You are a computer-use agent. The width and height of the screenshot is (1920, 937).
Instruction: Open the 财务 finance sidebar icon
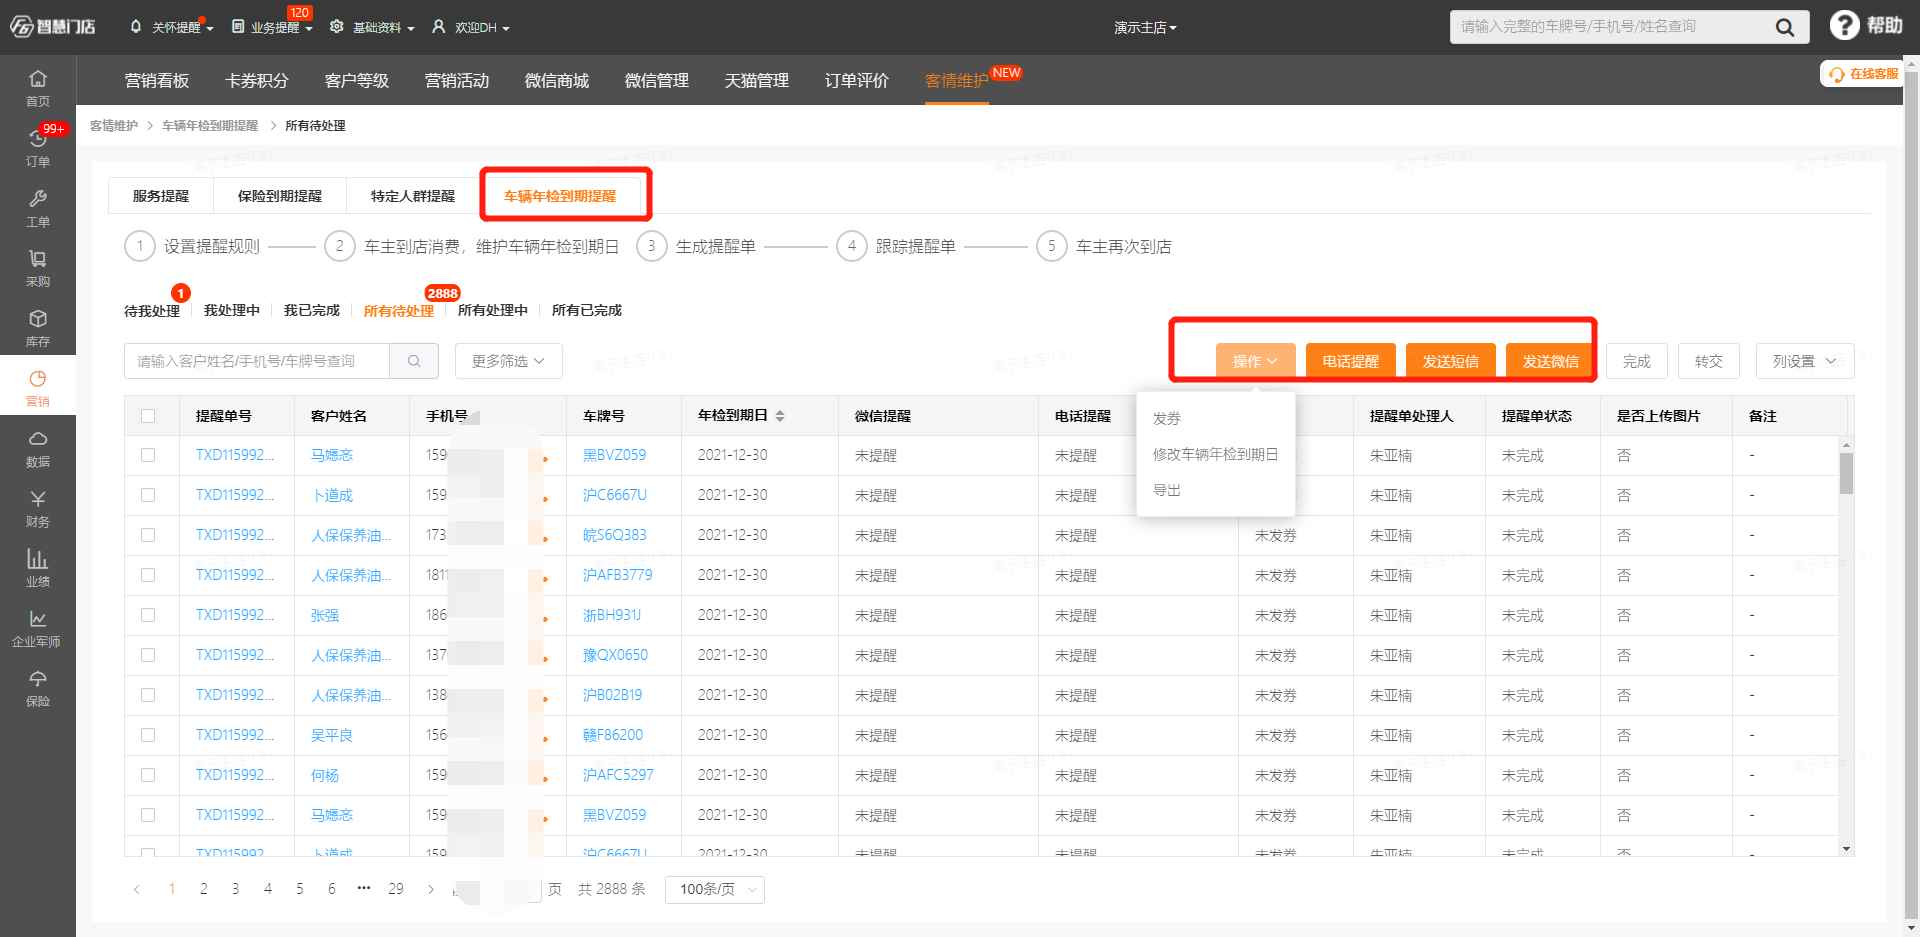[x=38, y=508]
